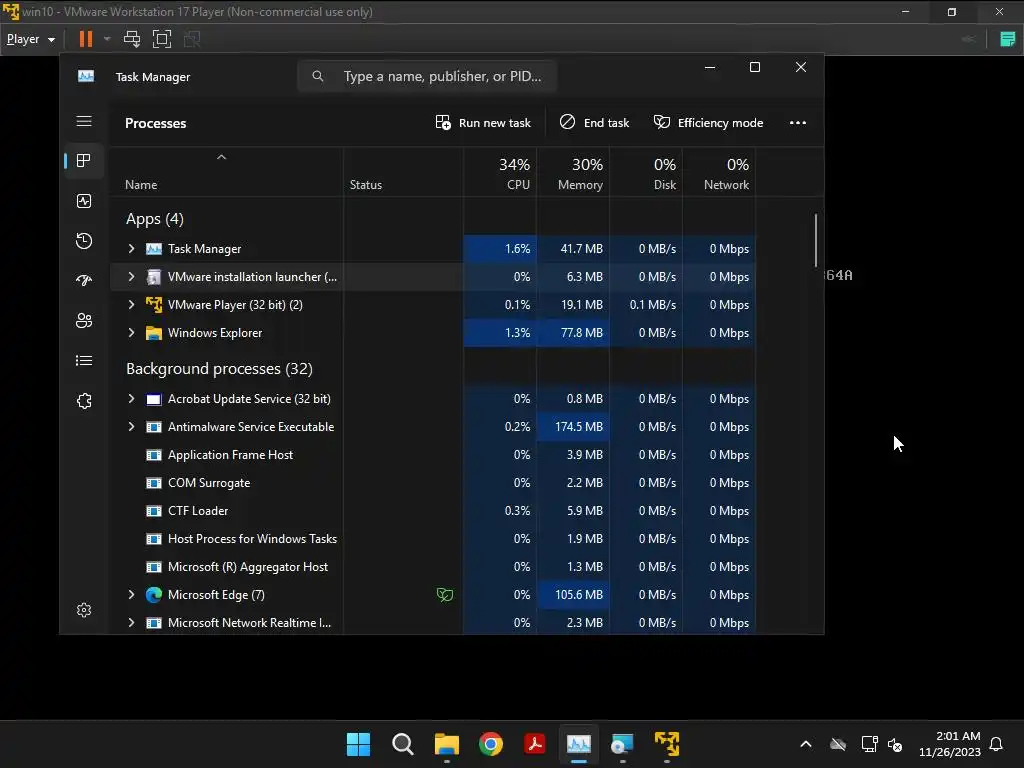
Task: Open File Explorer from the taskbar
Action: click(447, 744)
